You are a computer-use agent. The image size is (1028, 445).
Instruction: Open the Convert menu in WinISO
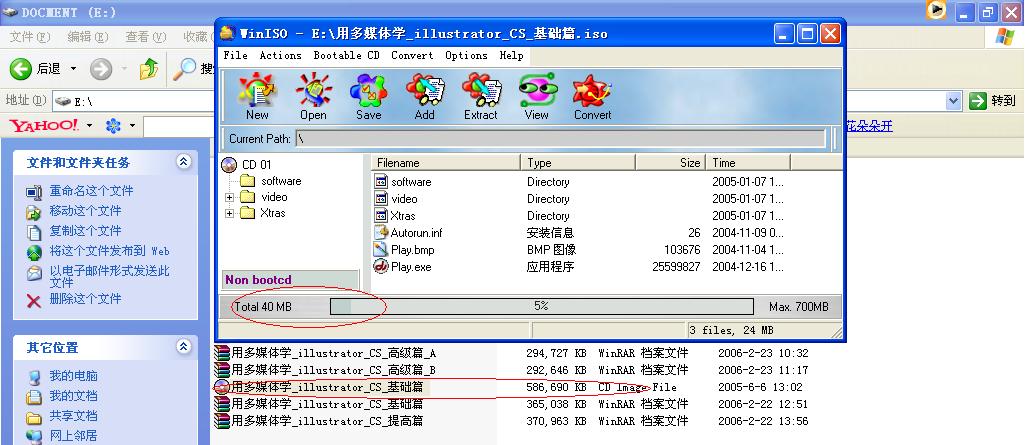point(412,56)
